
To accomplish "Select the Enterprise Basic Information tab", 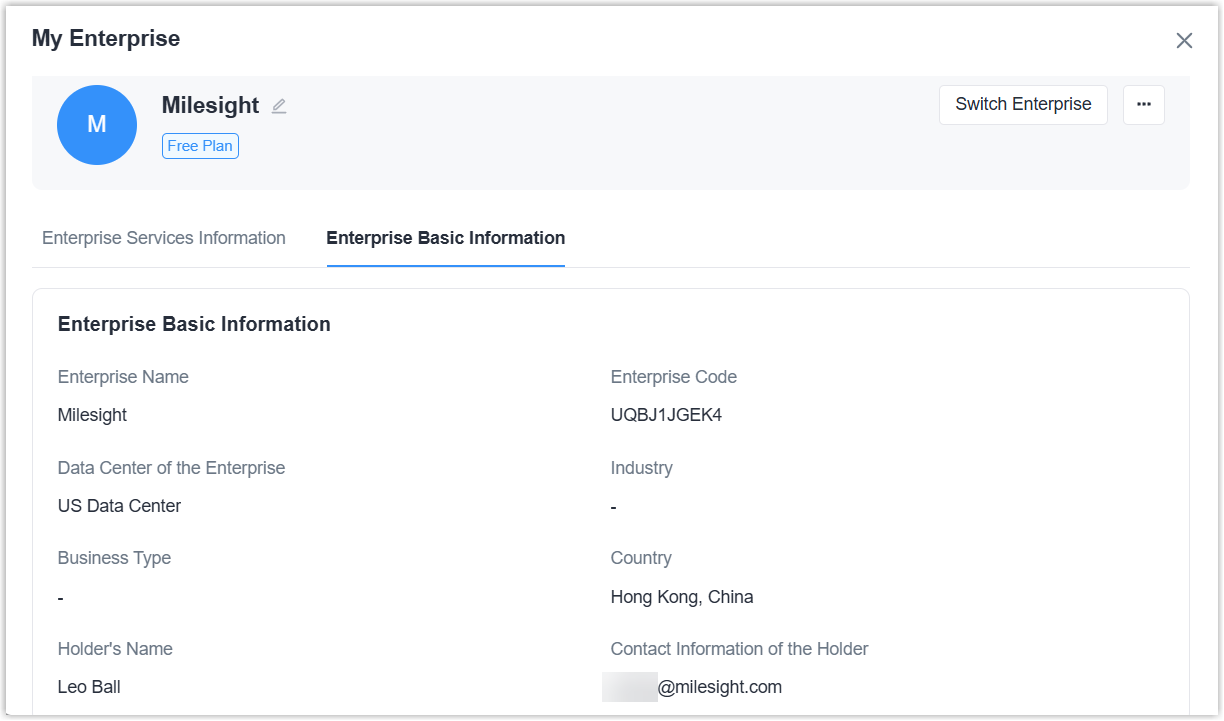I will [445, 238].
